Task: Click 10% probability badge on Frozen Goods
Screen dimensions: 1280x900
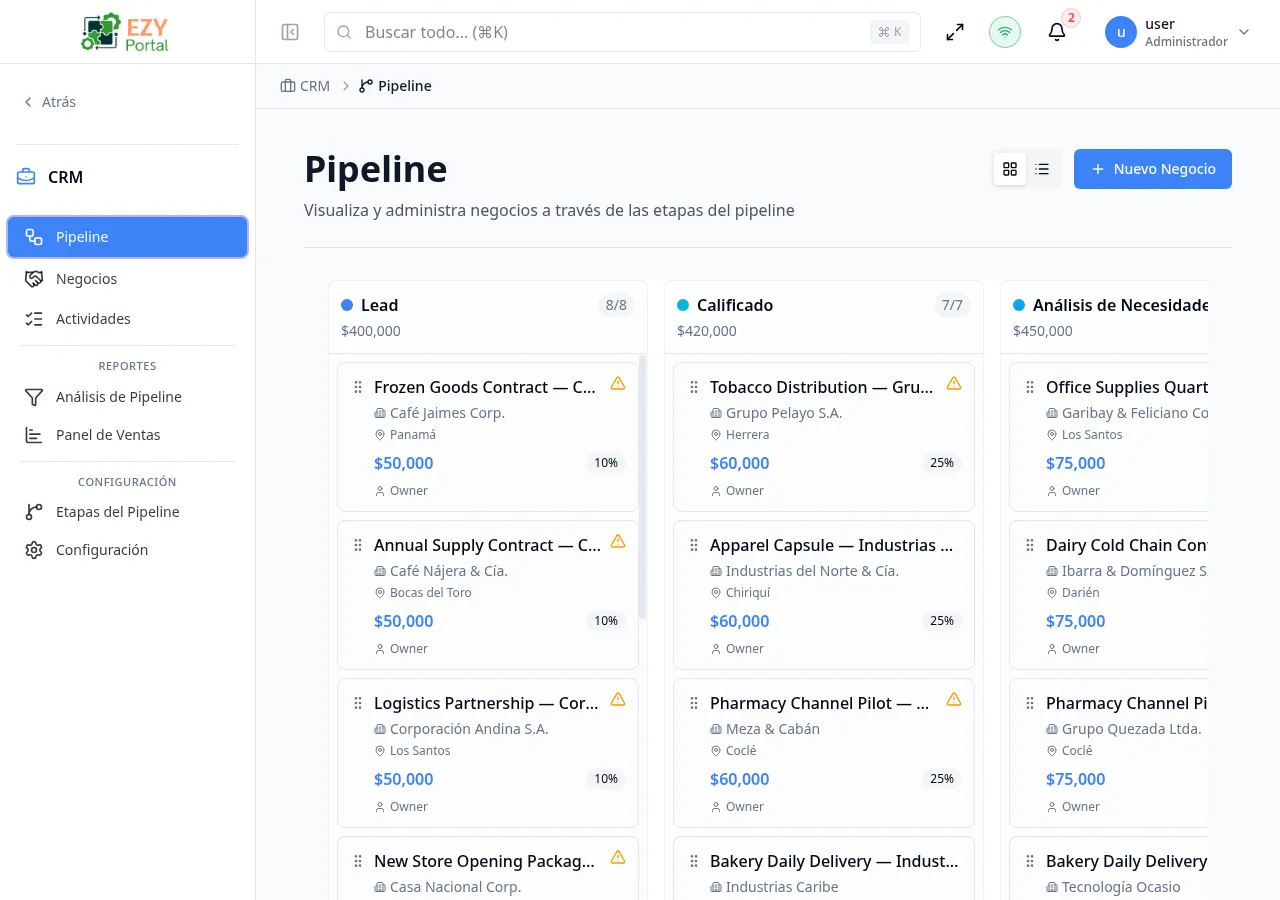Action: 606,463
